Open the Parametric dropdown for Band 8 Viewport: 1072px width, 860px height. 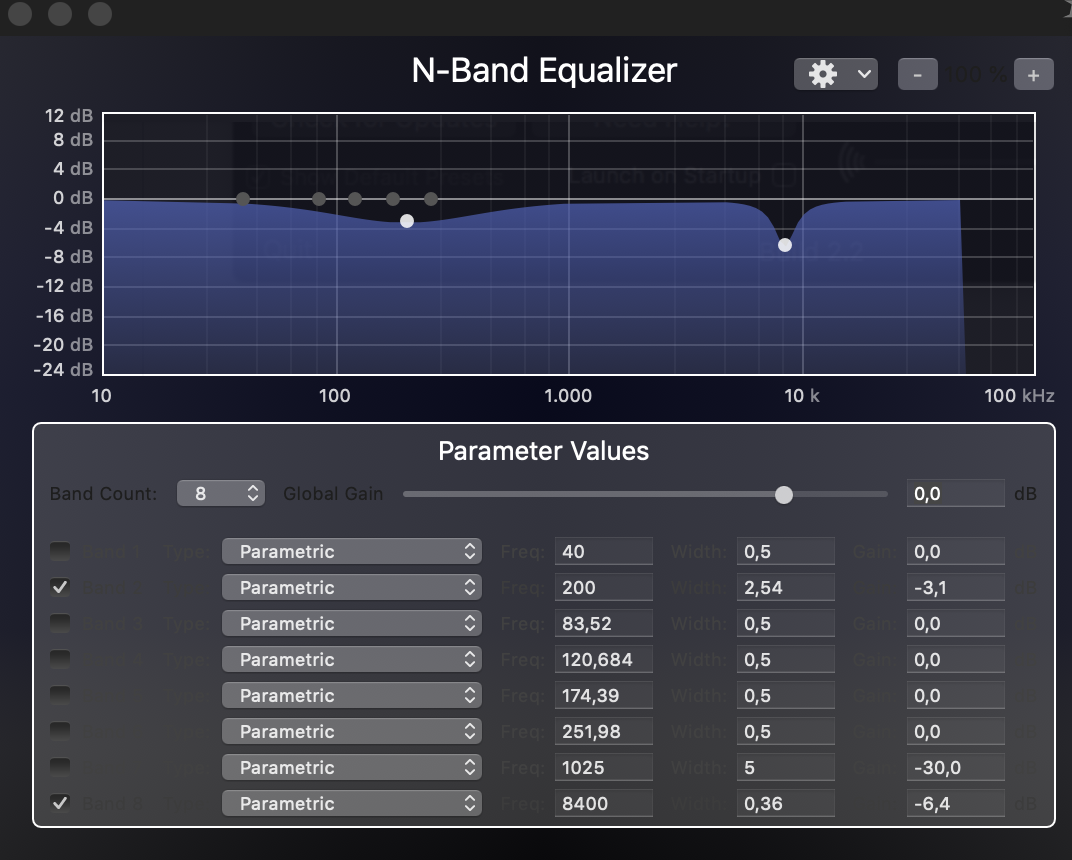point(352,803)
